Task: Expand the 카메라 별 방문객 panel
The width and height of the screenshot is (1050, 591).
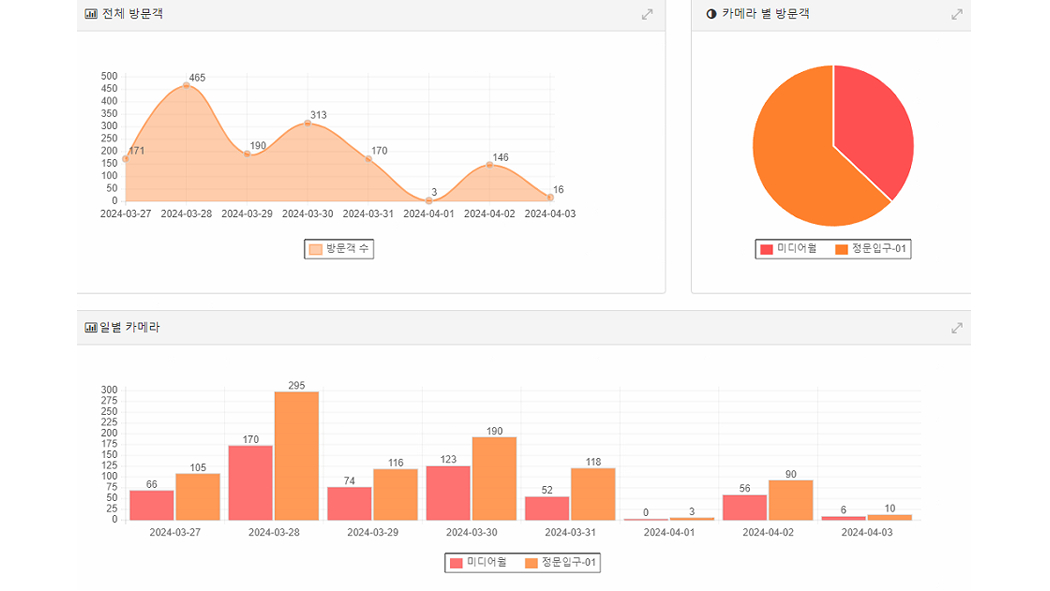Action: 957,14
